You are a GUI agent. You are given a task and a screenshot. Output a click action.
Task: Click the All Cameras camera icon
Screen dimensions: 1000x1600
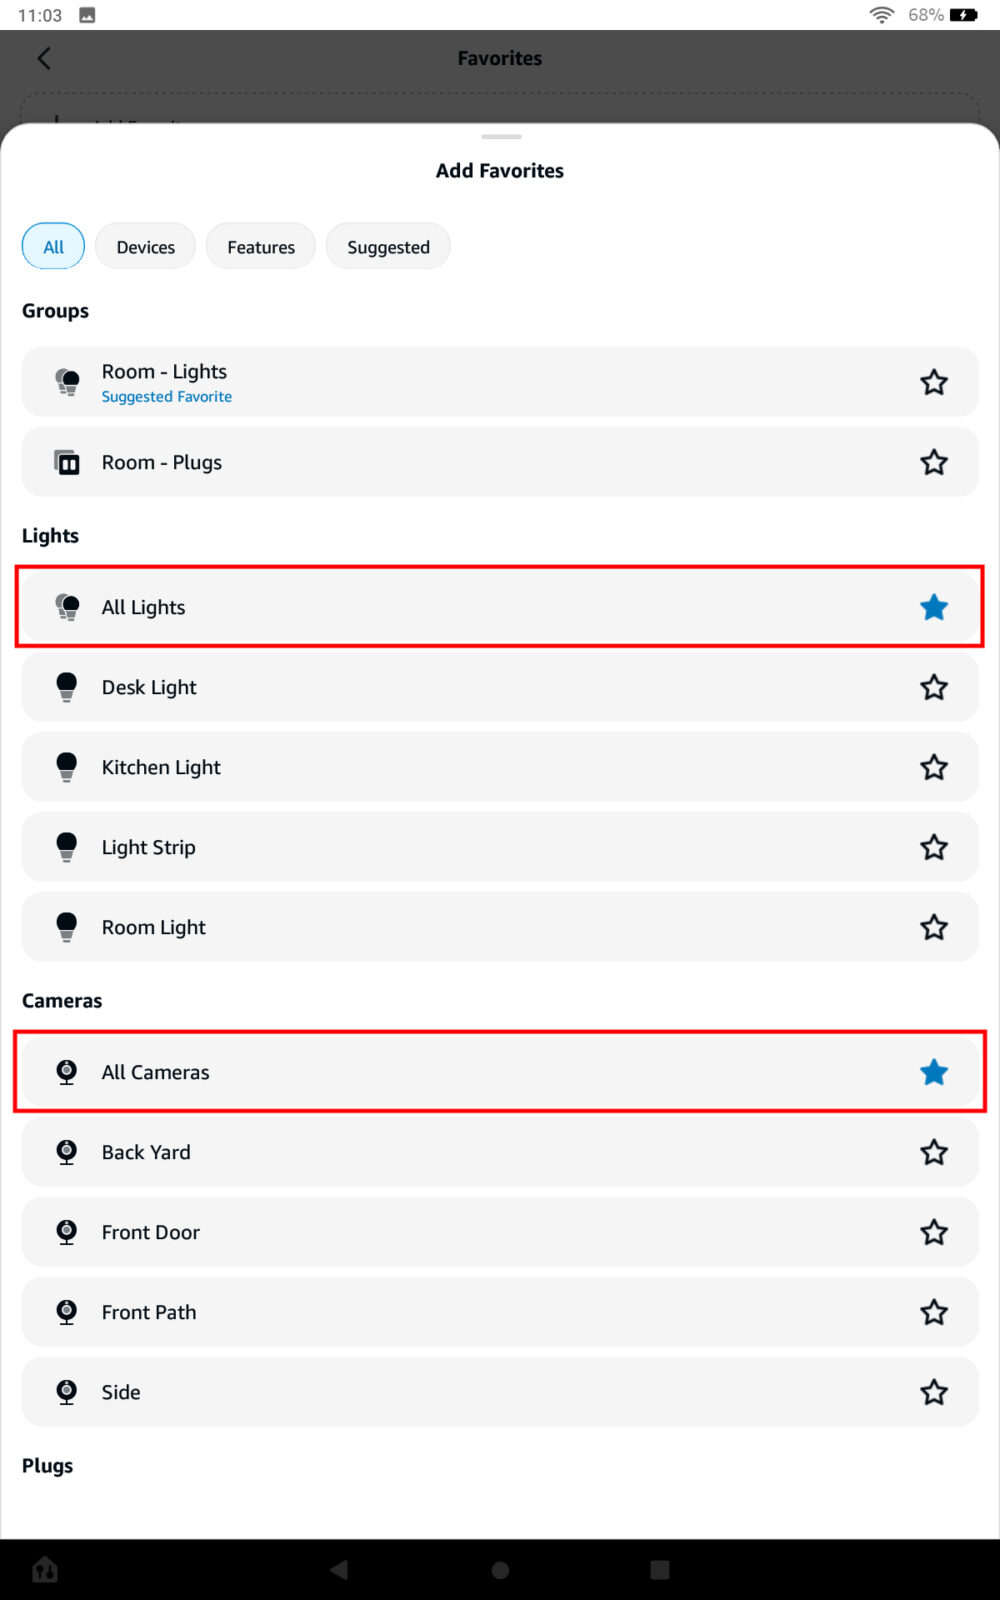pos(66,1071)
